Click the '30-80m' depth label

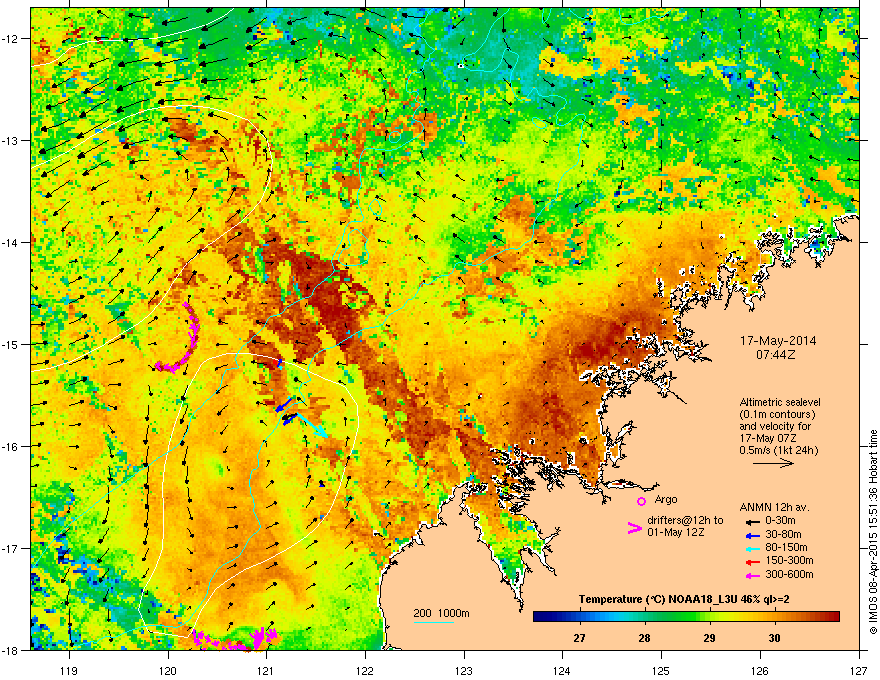783,535
